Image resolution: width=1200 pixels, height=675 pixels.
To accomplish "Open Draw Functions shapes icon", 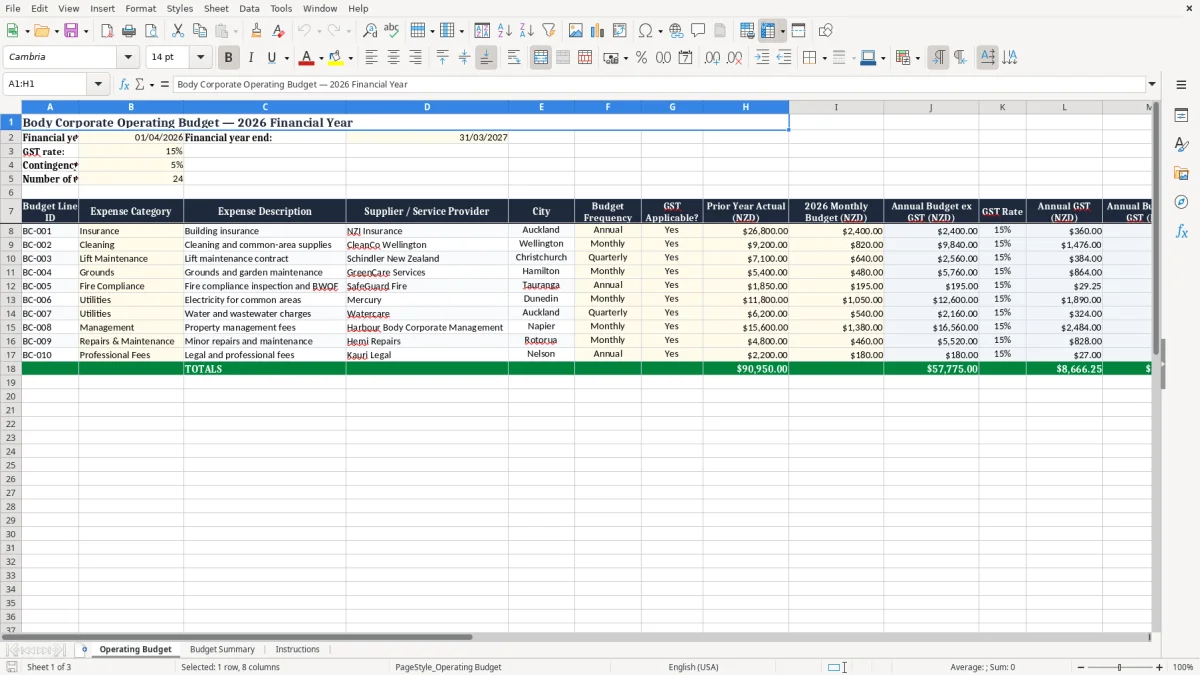I will point(826,31).
